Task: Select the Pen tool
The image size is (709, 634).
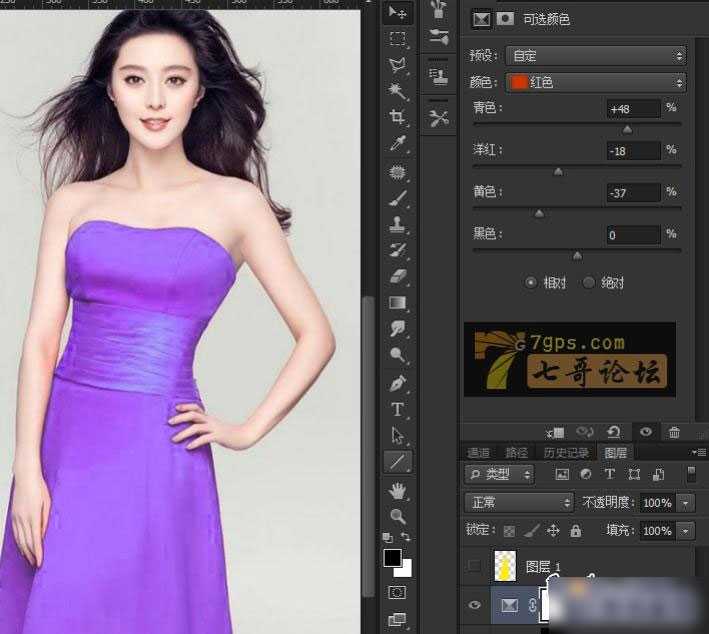Action: pos(397,383)
